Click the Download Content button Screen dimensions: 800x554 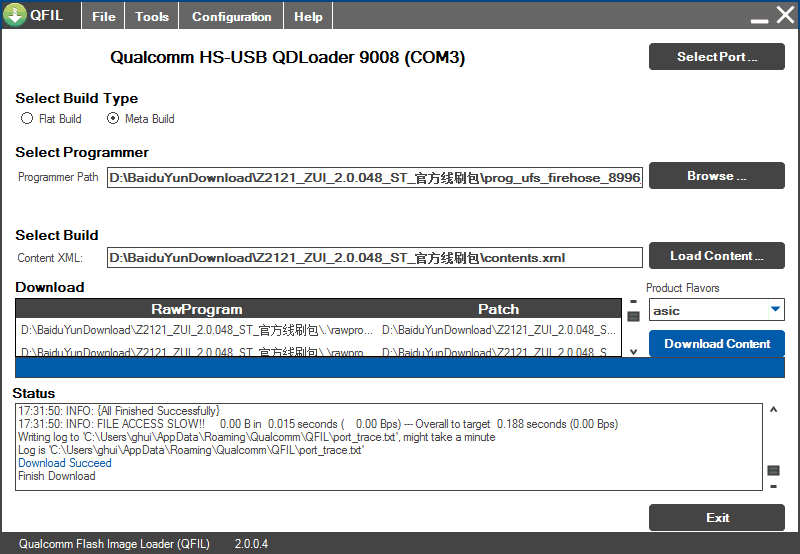click(716, 344)
